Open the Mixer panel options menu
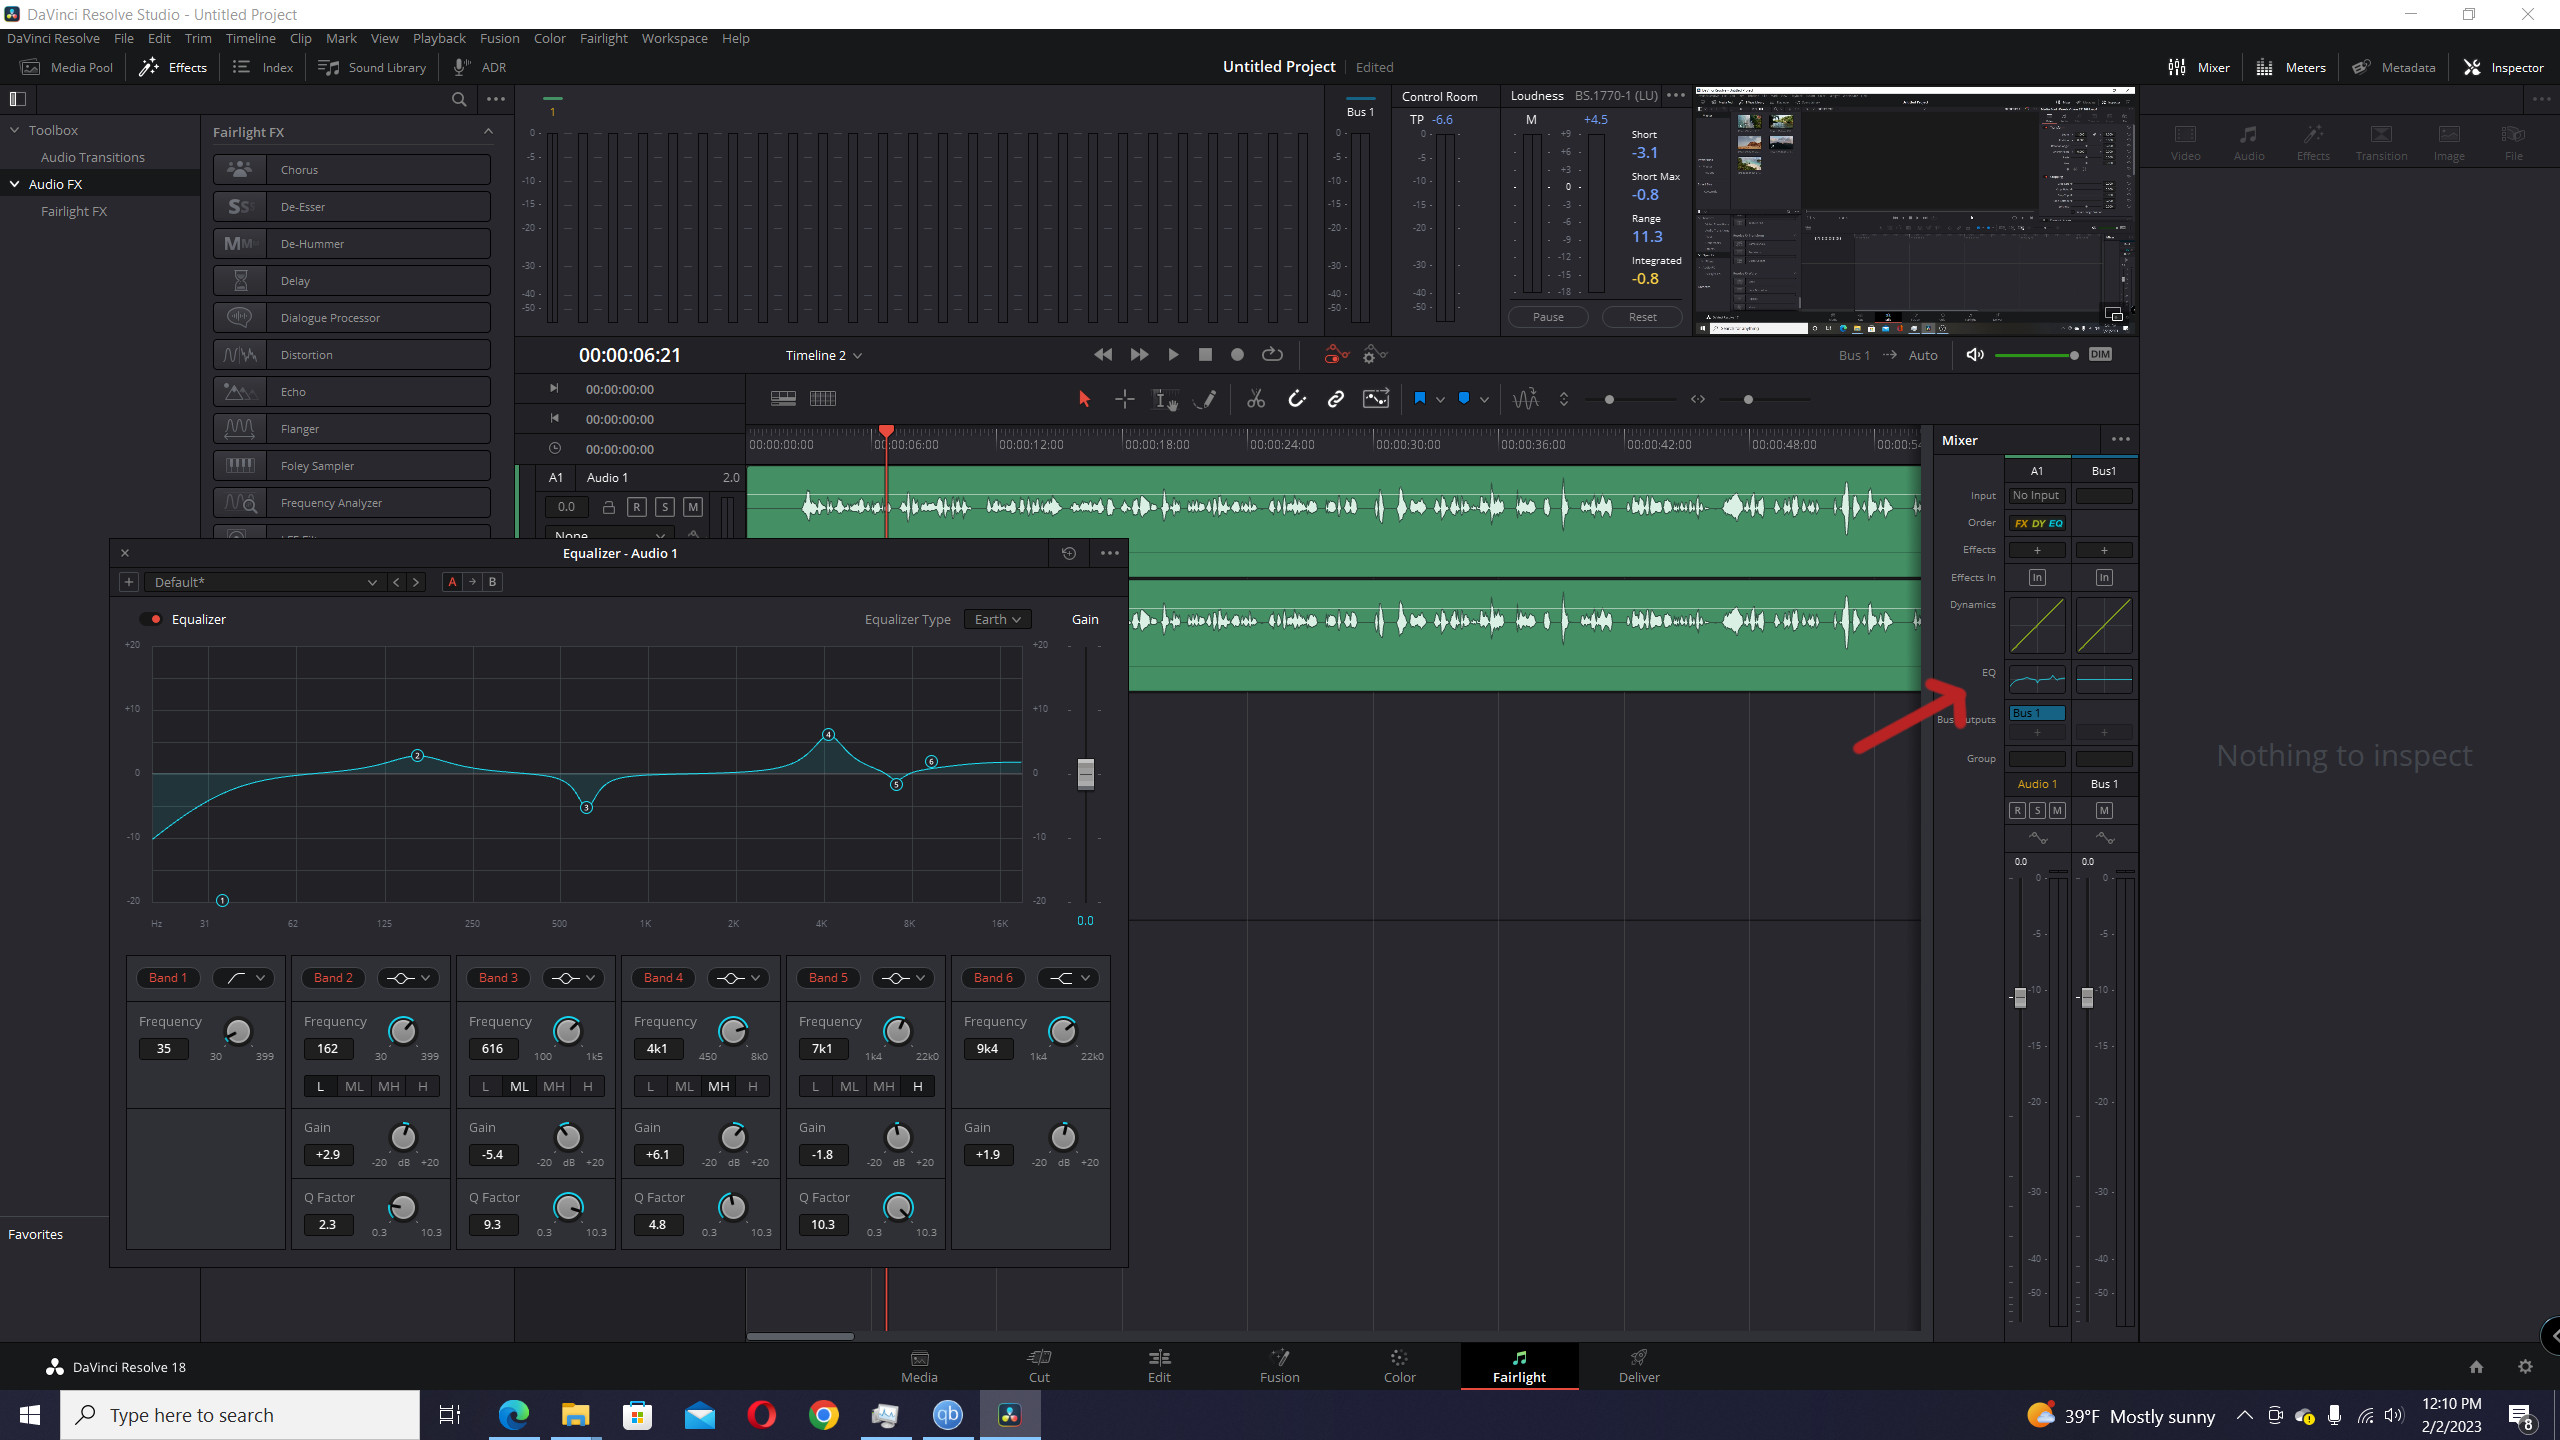Screen dimensions: 2560x1440 2121,440
